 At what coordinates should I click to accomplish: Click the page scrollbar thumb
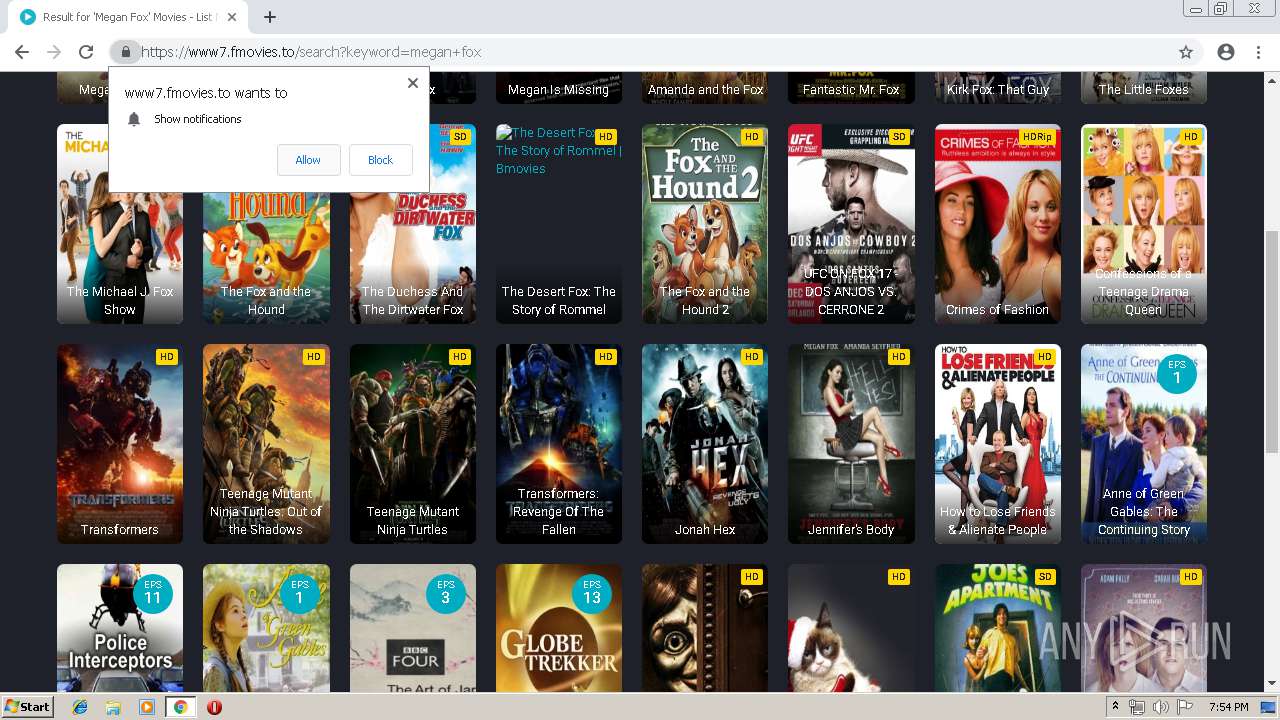click(1271, 340)
